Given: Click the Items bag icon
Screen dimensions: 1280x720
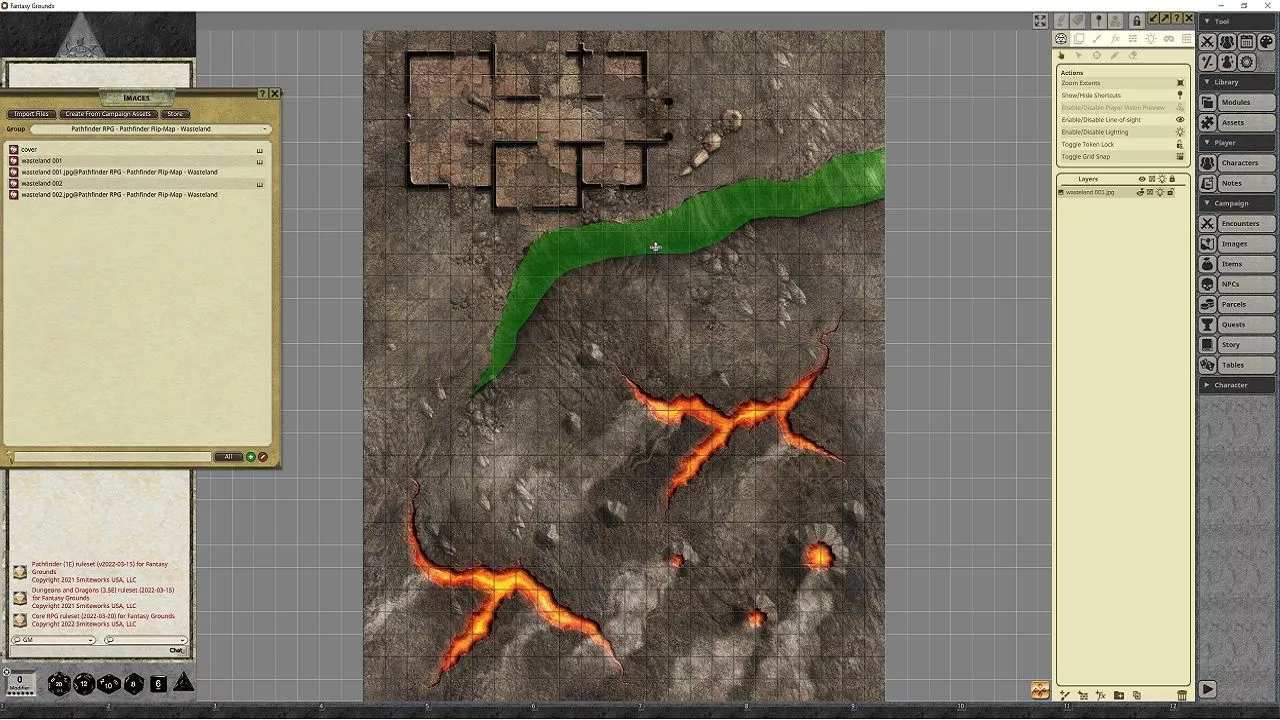Looking at the screenshot, I should tap(1208, 264).
